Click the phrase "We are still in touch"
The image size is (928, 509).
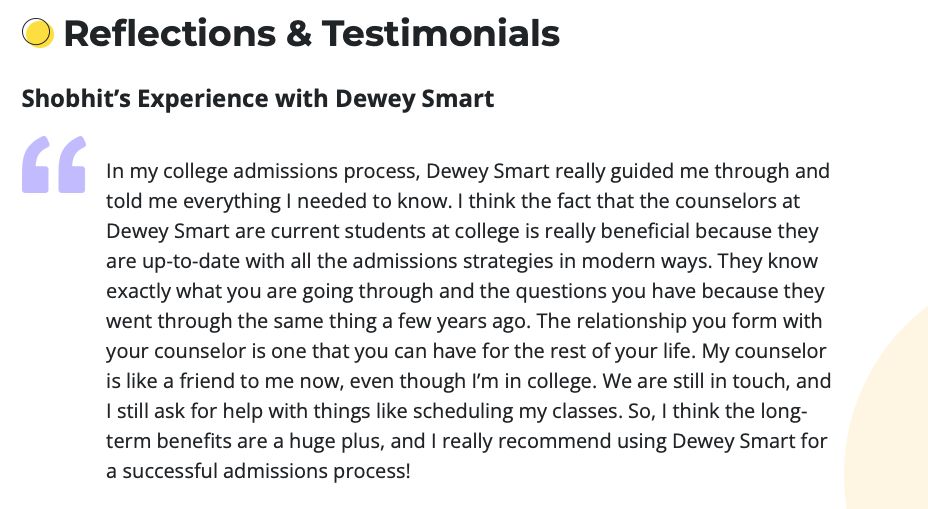click(x=723, y=381)
